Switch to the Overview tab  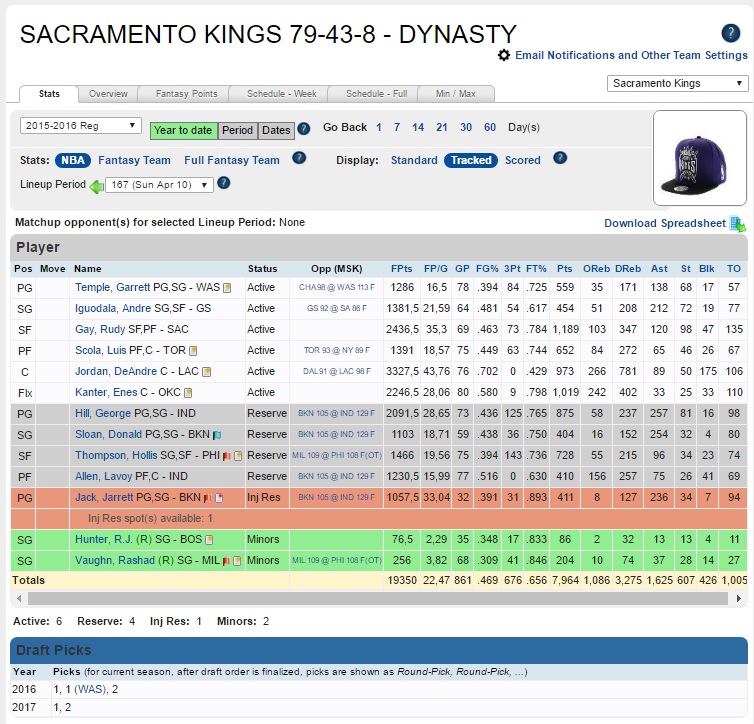pos(108,94)
